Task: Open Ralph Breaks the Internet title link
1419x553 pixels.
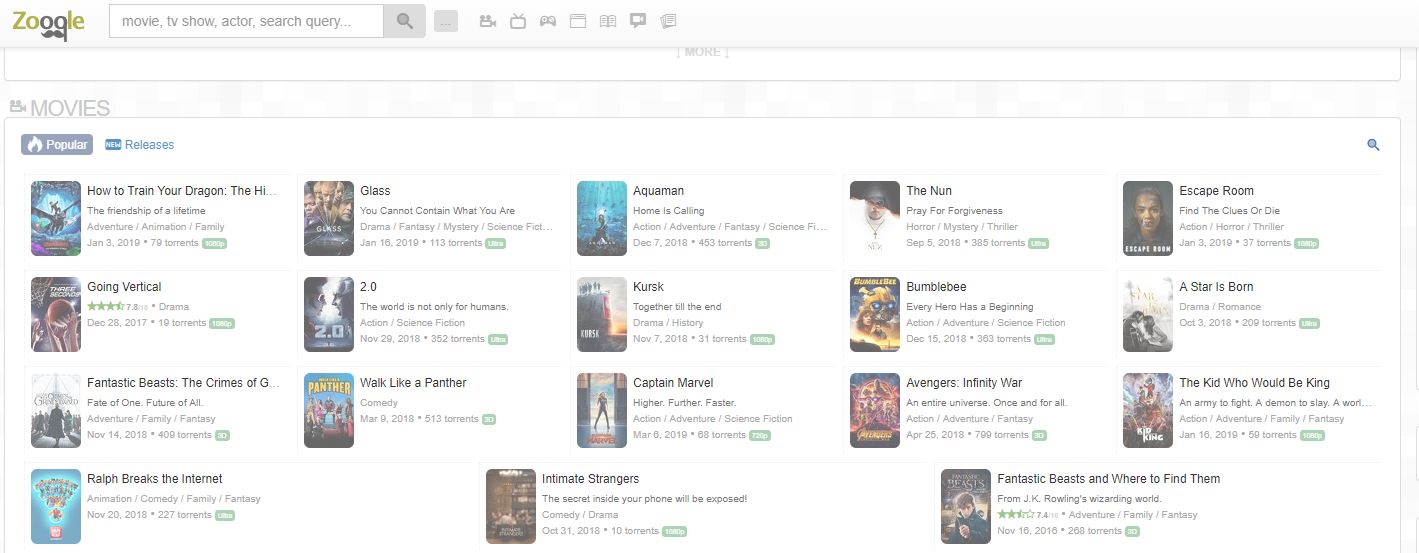Action: (155, 479)
